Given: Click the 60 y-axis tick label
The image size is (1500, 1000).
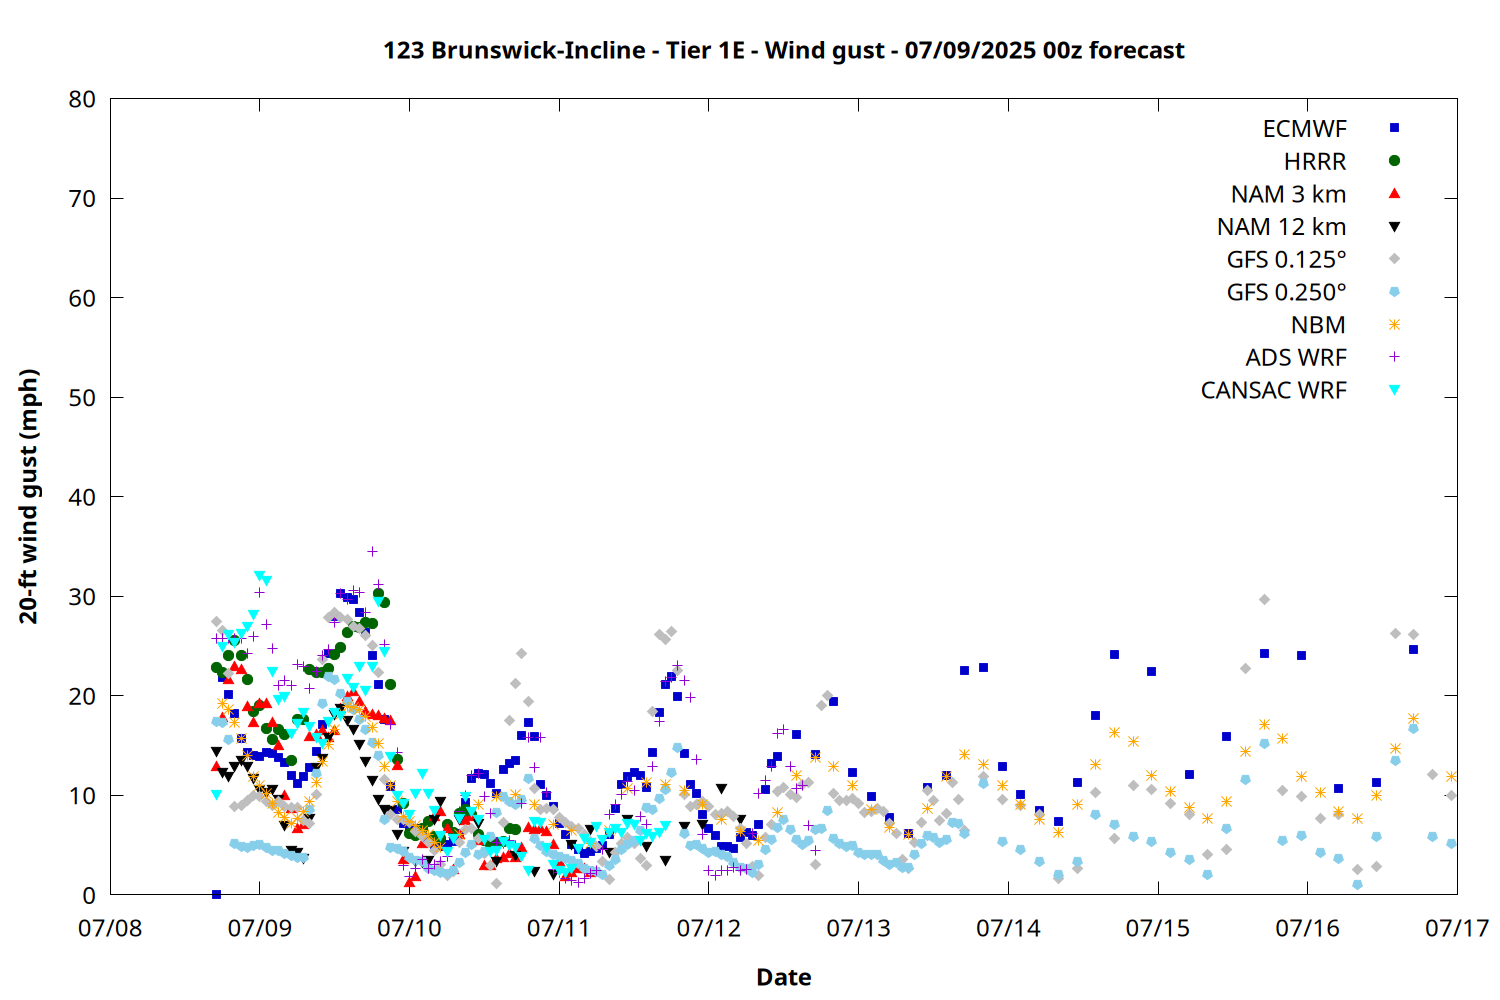Looking at the screenshot, I should tap(83, 298).
